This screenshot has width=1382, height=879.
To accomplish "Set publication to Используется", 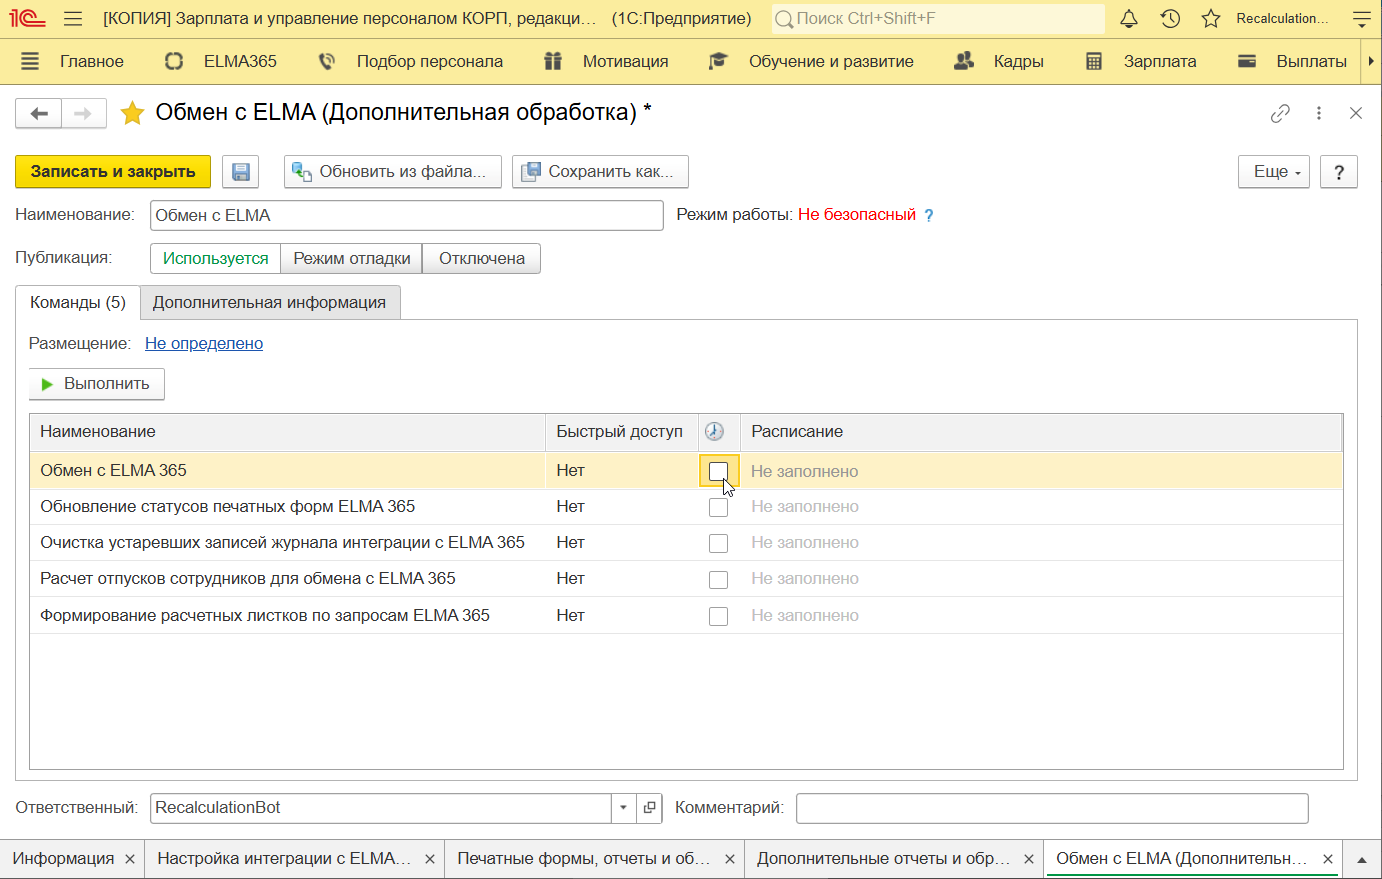I will 216,258.
